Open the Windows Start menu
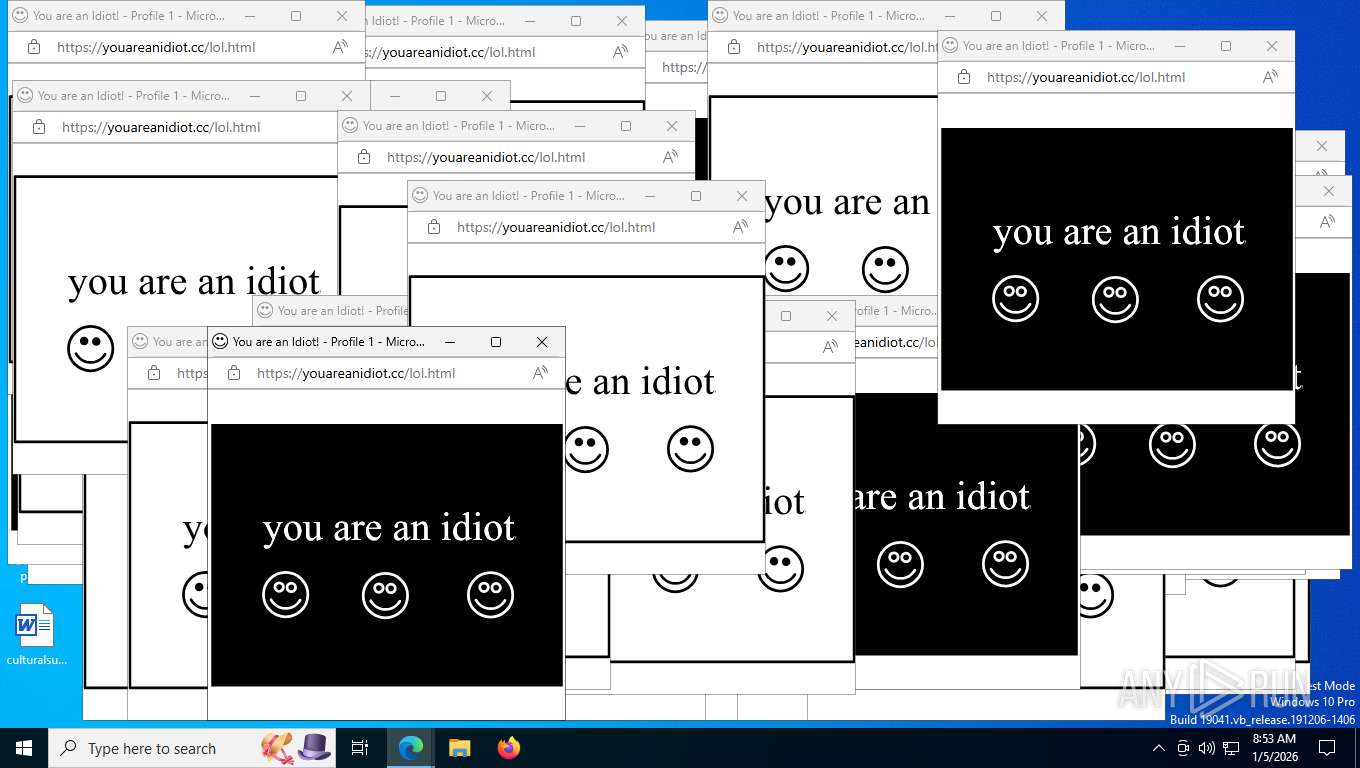This screenshot has height=768, width=1360. point(24,748)
